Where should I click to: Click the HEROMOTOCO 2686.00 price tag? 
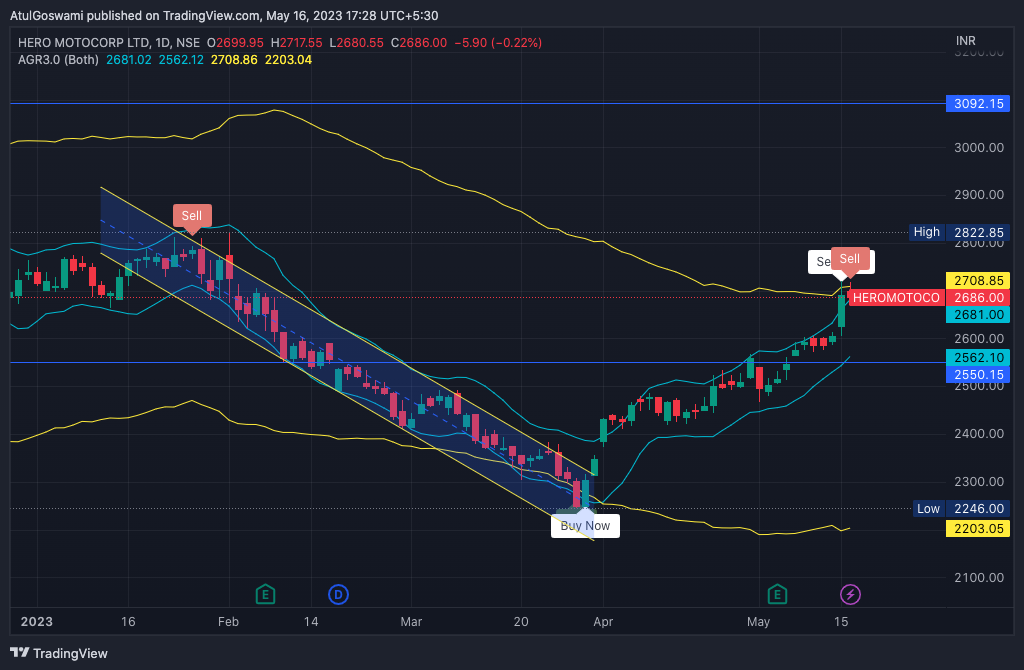click(929, 298)
